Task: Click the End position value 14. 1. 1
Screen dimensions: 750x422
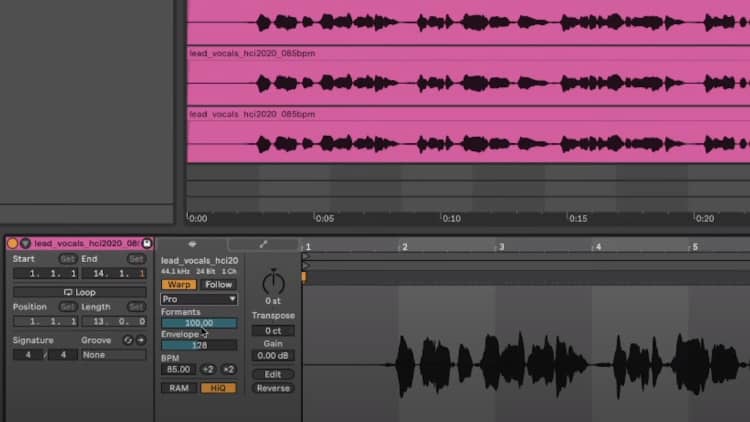Action: 114,274
